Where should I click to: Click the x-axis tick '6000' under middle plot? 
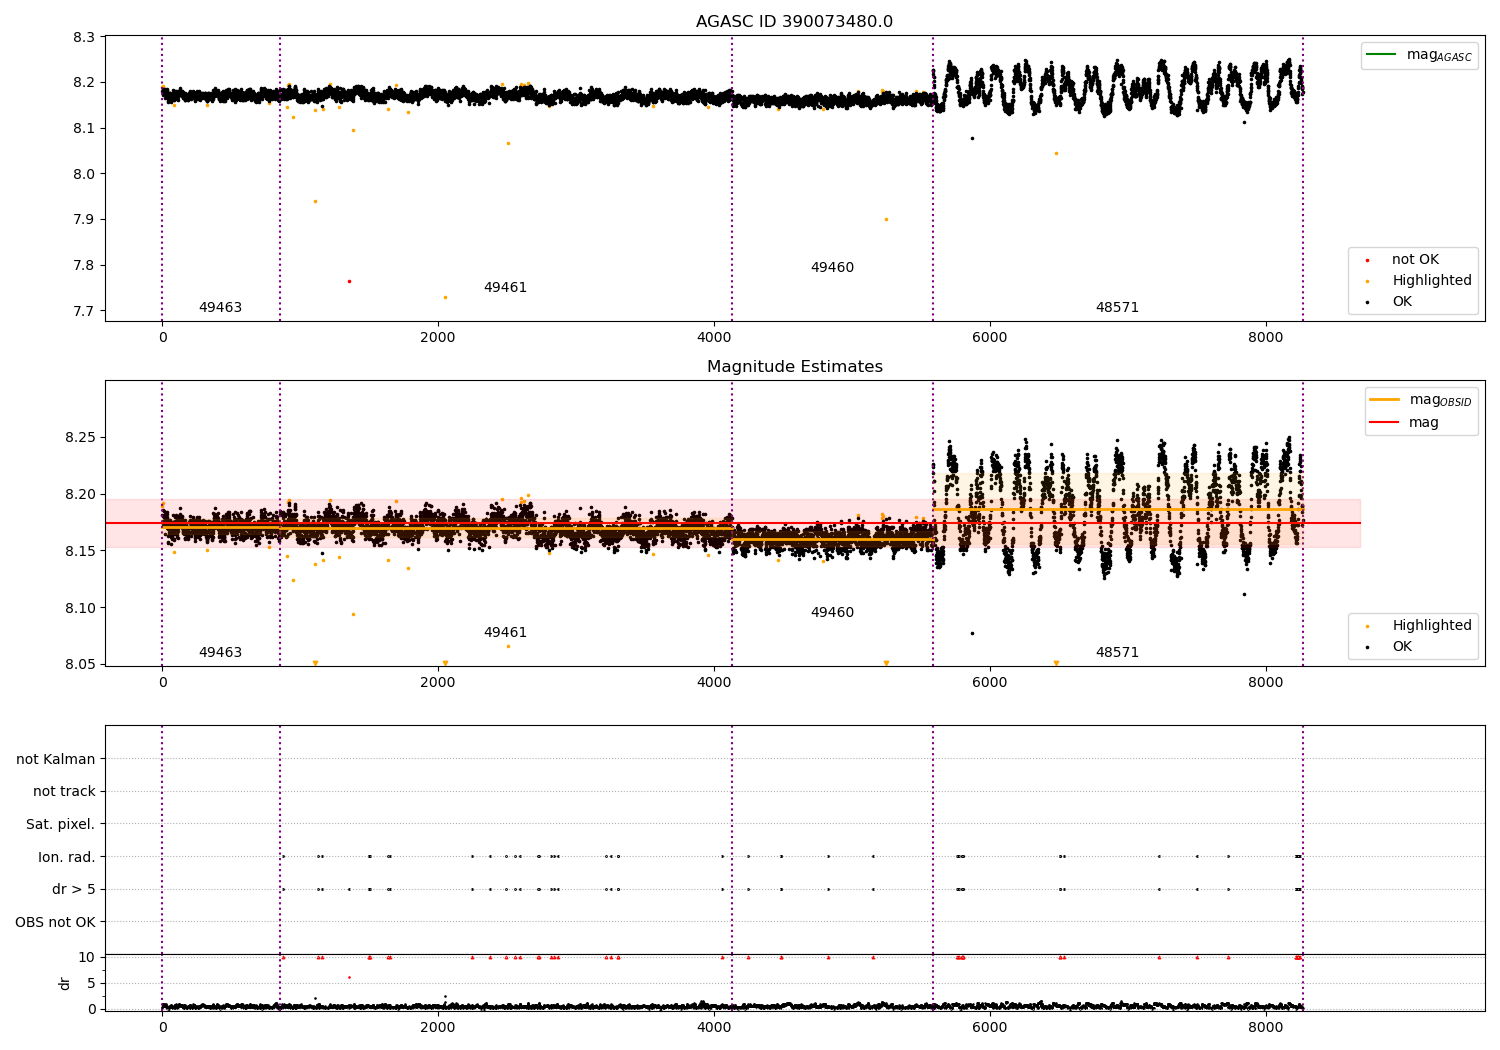(x=990, y=683)
